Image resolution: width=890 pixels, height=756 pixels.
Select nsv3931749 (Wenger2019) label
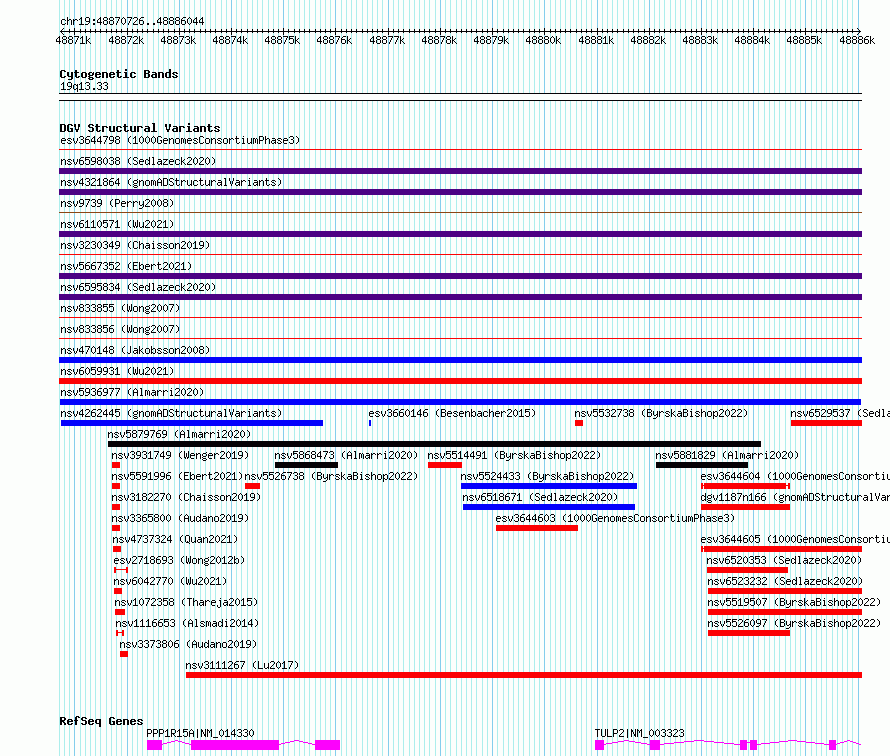tap(180, 455)
